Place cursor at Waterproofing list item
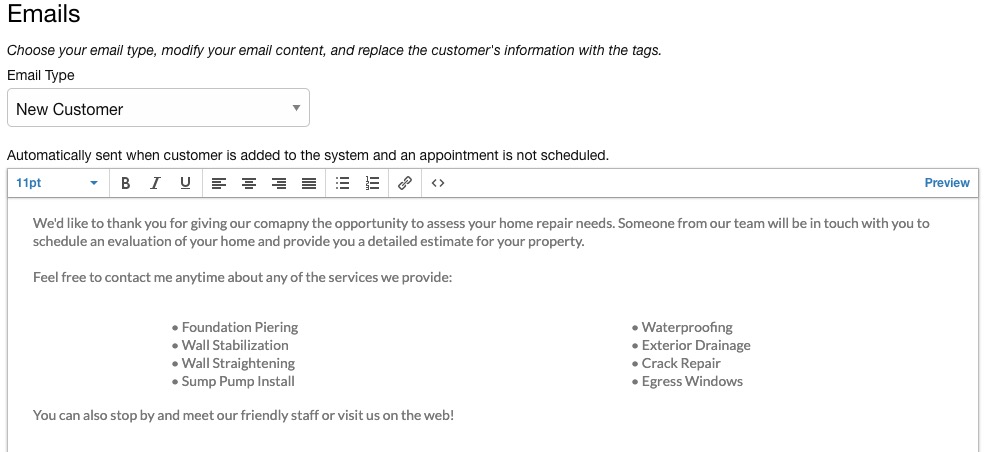 coord(687,327)
